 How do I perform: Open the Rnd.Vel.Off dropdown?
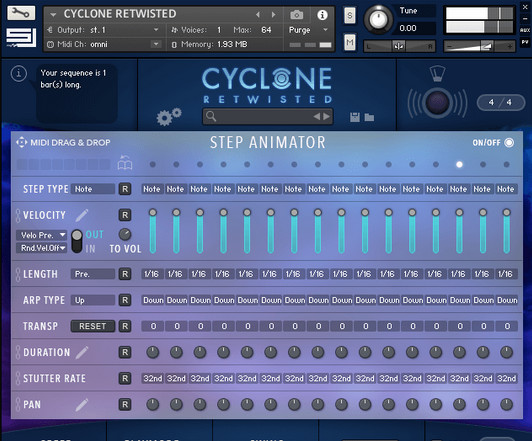(41, 248)
